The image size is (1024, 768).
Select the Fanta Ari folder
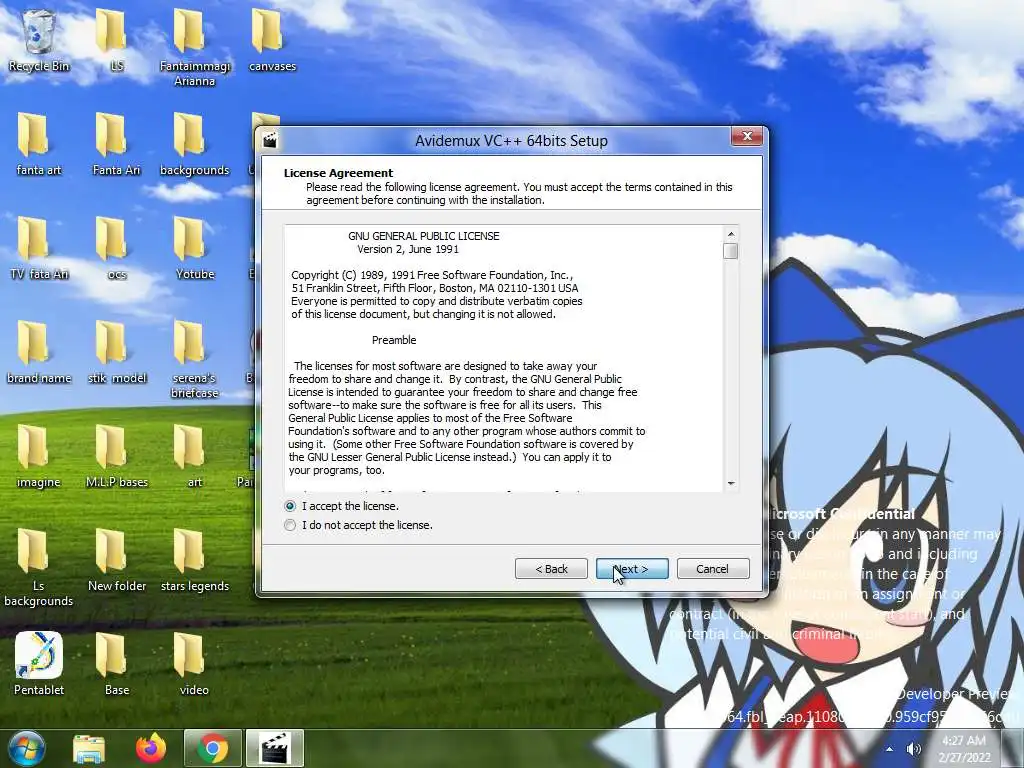116,144
